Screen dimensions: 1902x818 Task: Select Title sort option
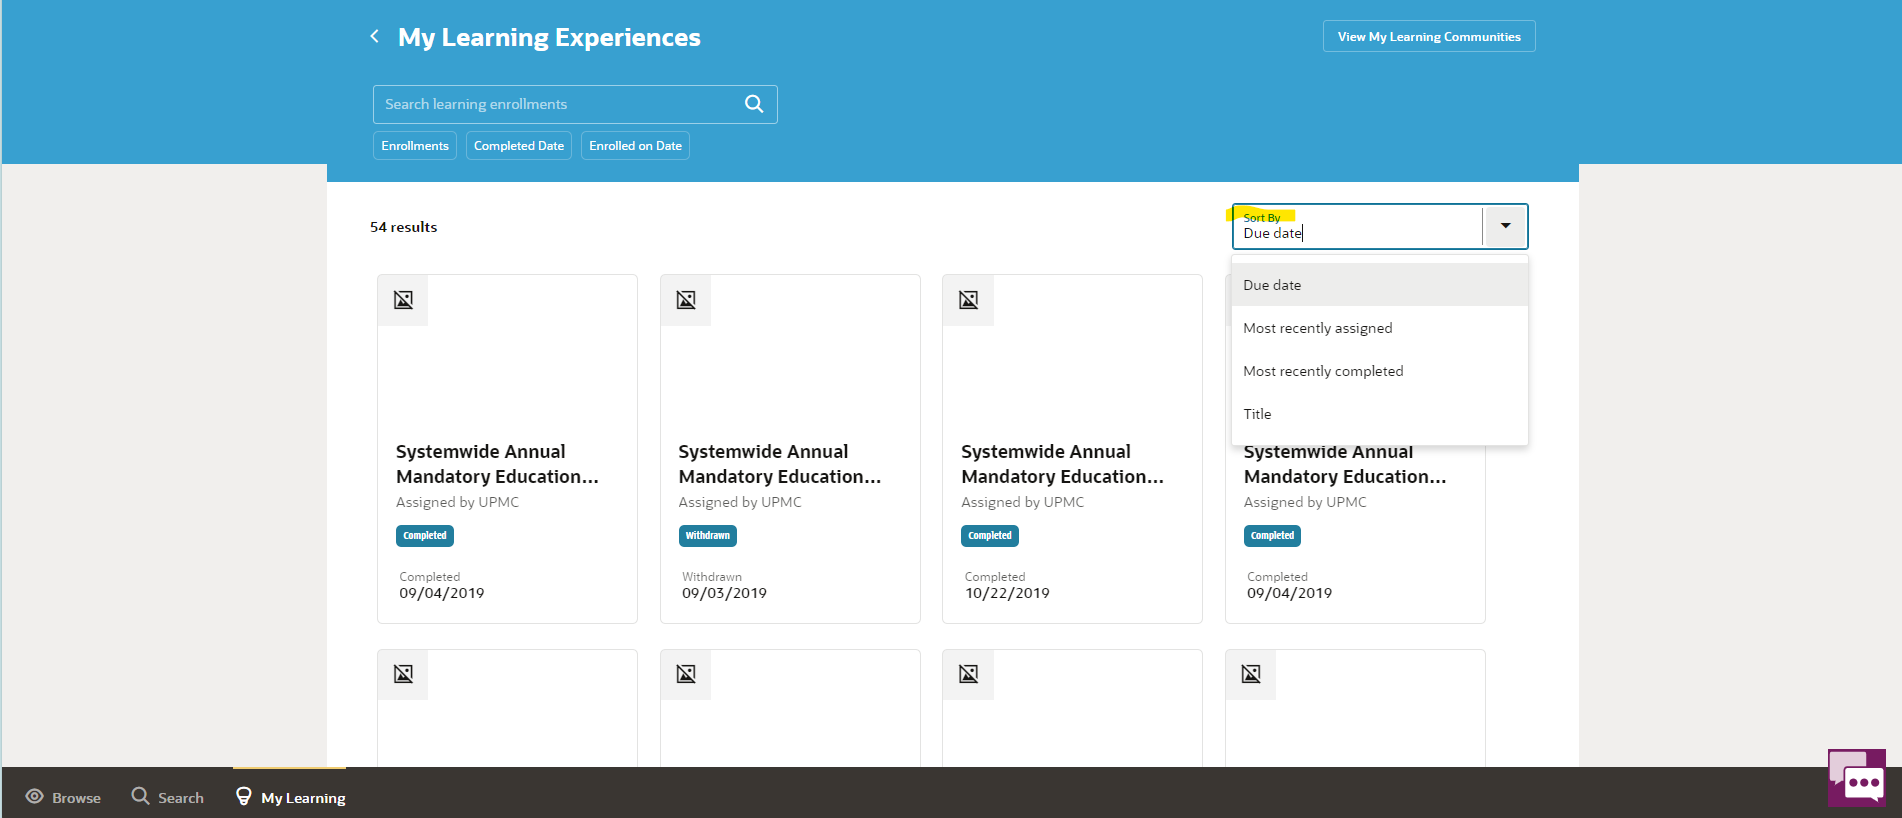[x=1380, y=414]
